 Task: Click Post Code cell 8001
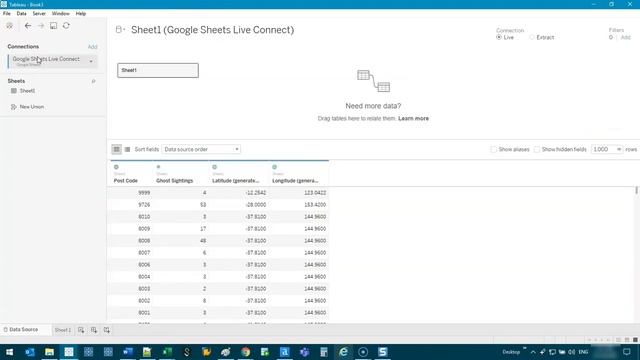click(144, 313)
